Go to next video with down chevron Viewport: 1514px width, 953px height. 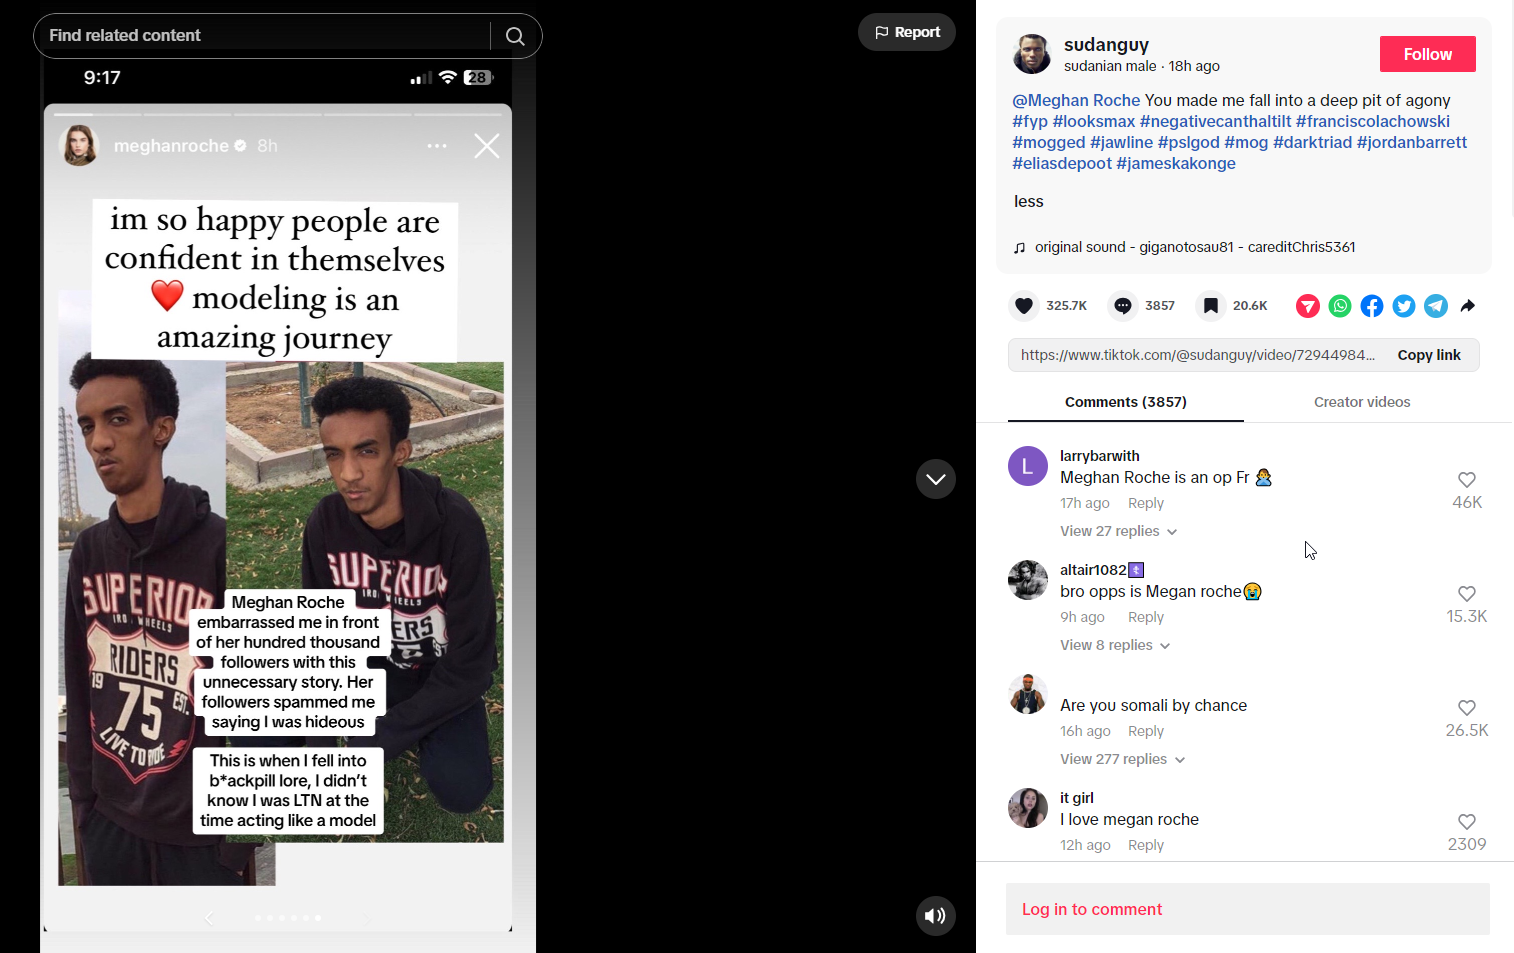click(935, 479)
